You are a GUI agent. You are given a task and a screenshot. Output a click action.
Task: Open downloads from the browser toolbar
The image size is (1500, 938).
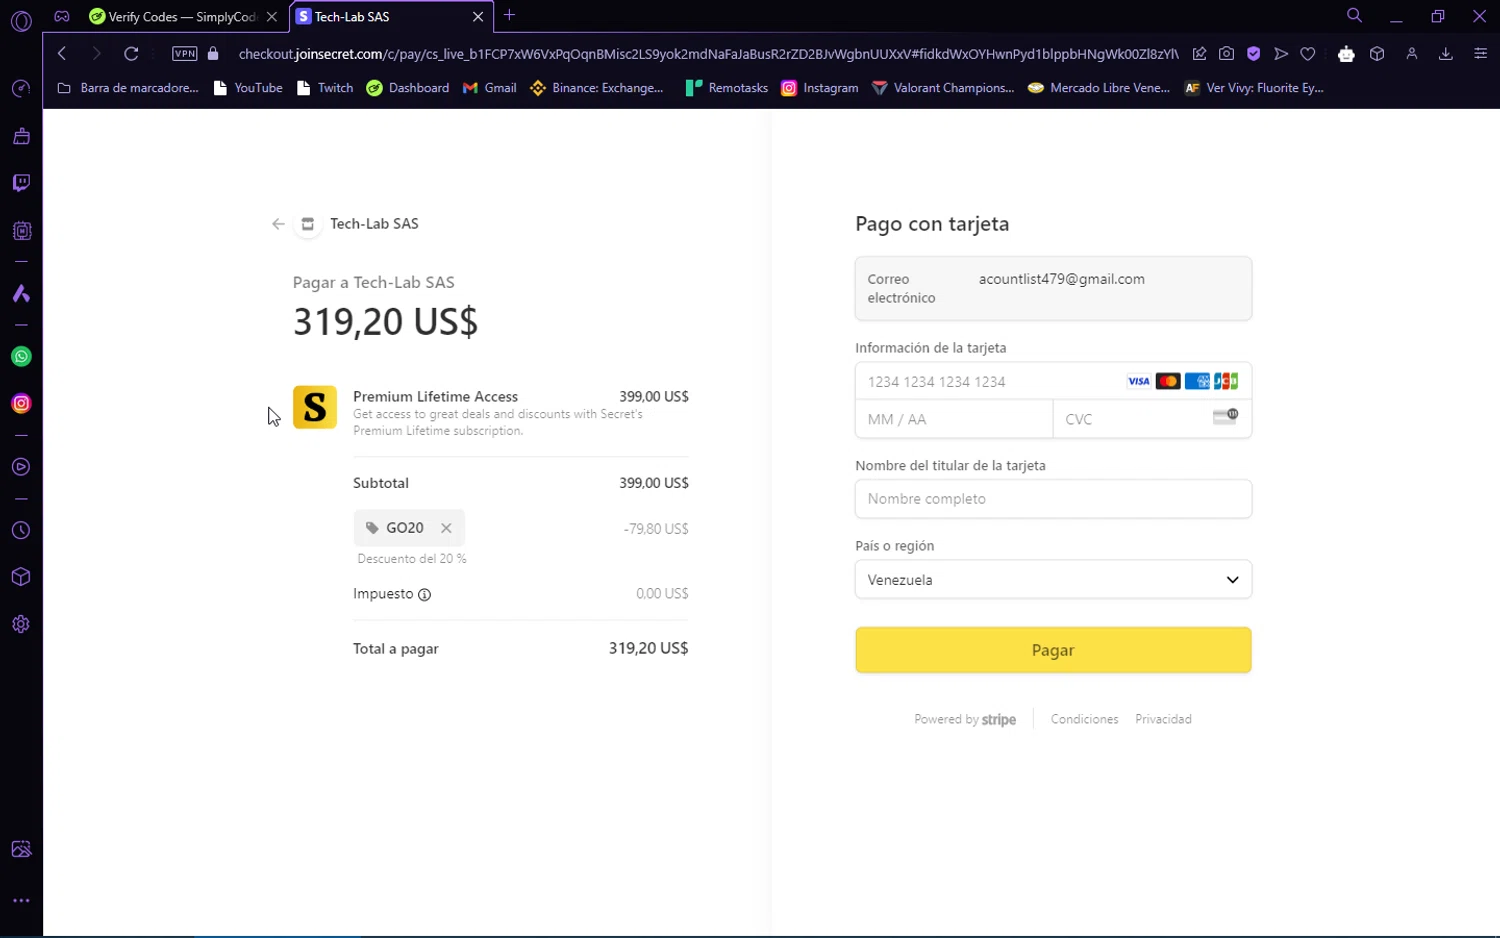tap(1445, 54)
